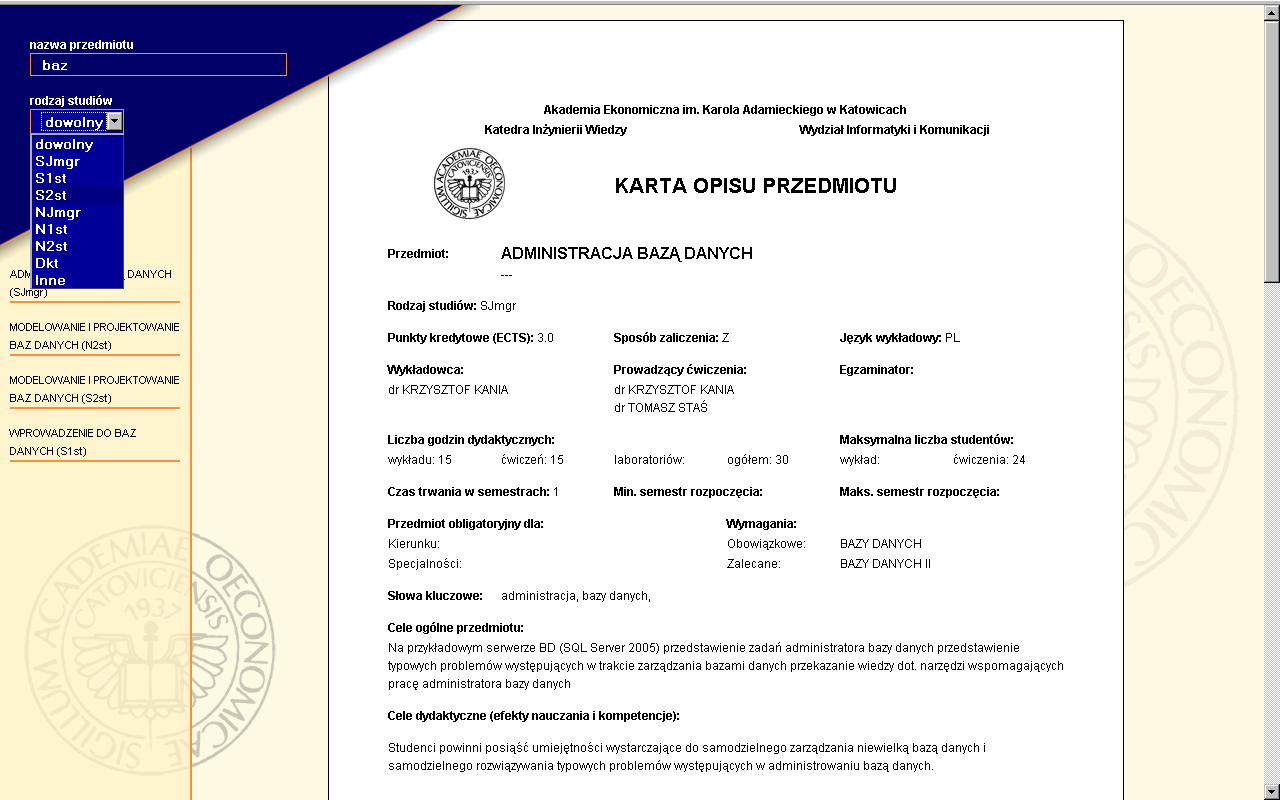
Task: Click 'Sposób zaliczenia:' label
Action: pyautogui.click(x=666, y=338)
